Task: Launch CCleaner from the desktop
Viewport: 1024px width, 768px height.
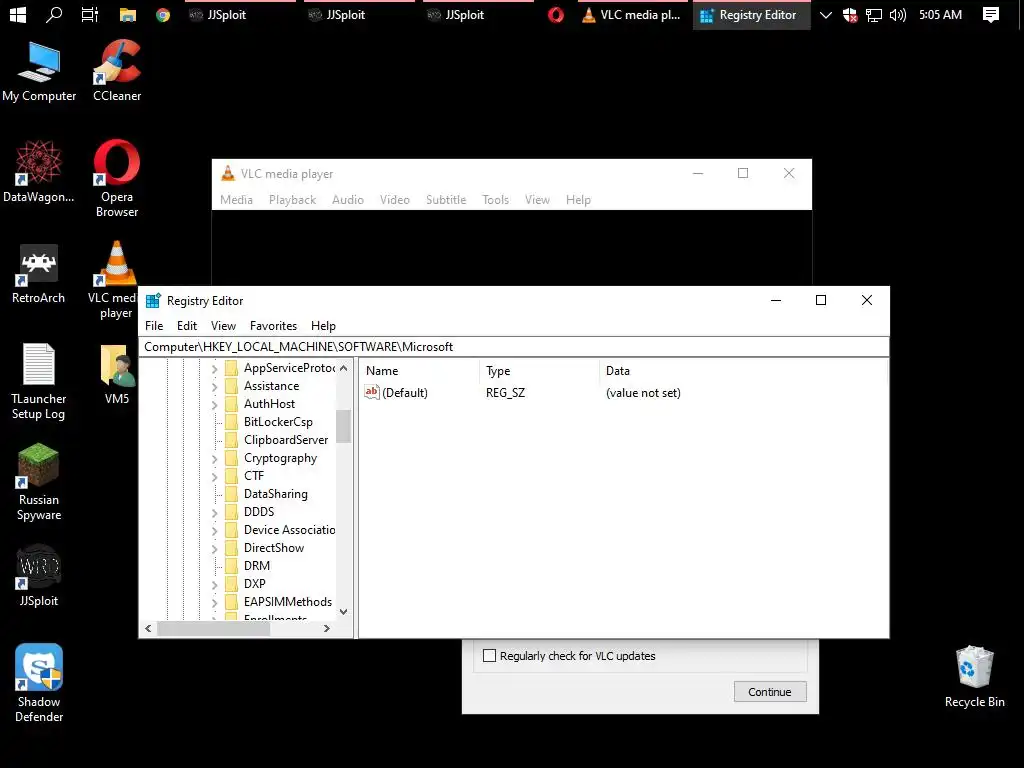Action: 117,72
